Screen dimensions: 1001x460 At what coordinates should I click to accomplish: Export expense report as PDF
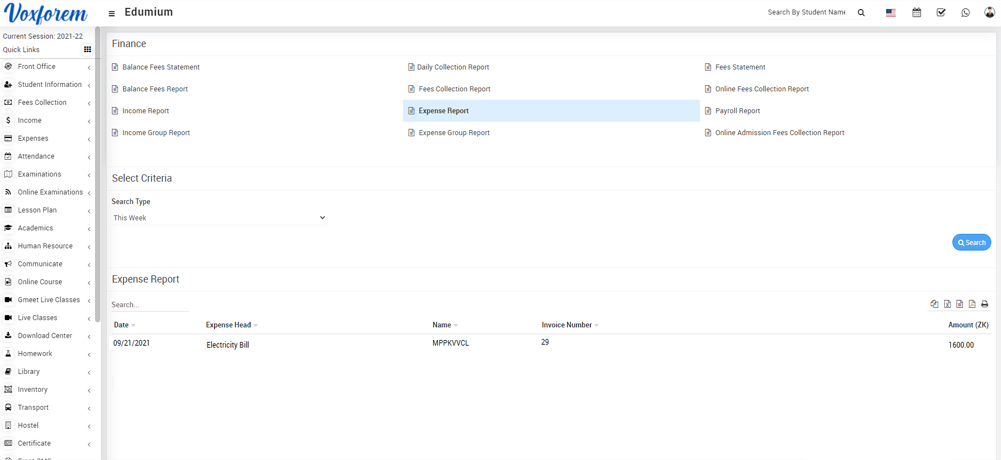pyautogui.click(x=972, y=304)
